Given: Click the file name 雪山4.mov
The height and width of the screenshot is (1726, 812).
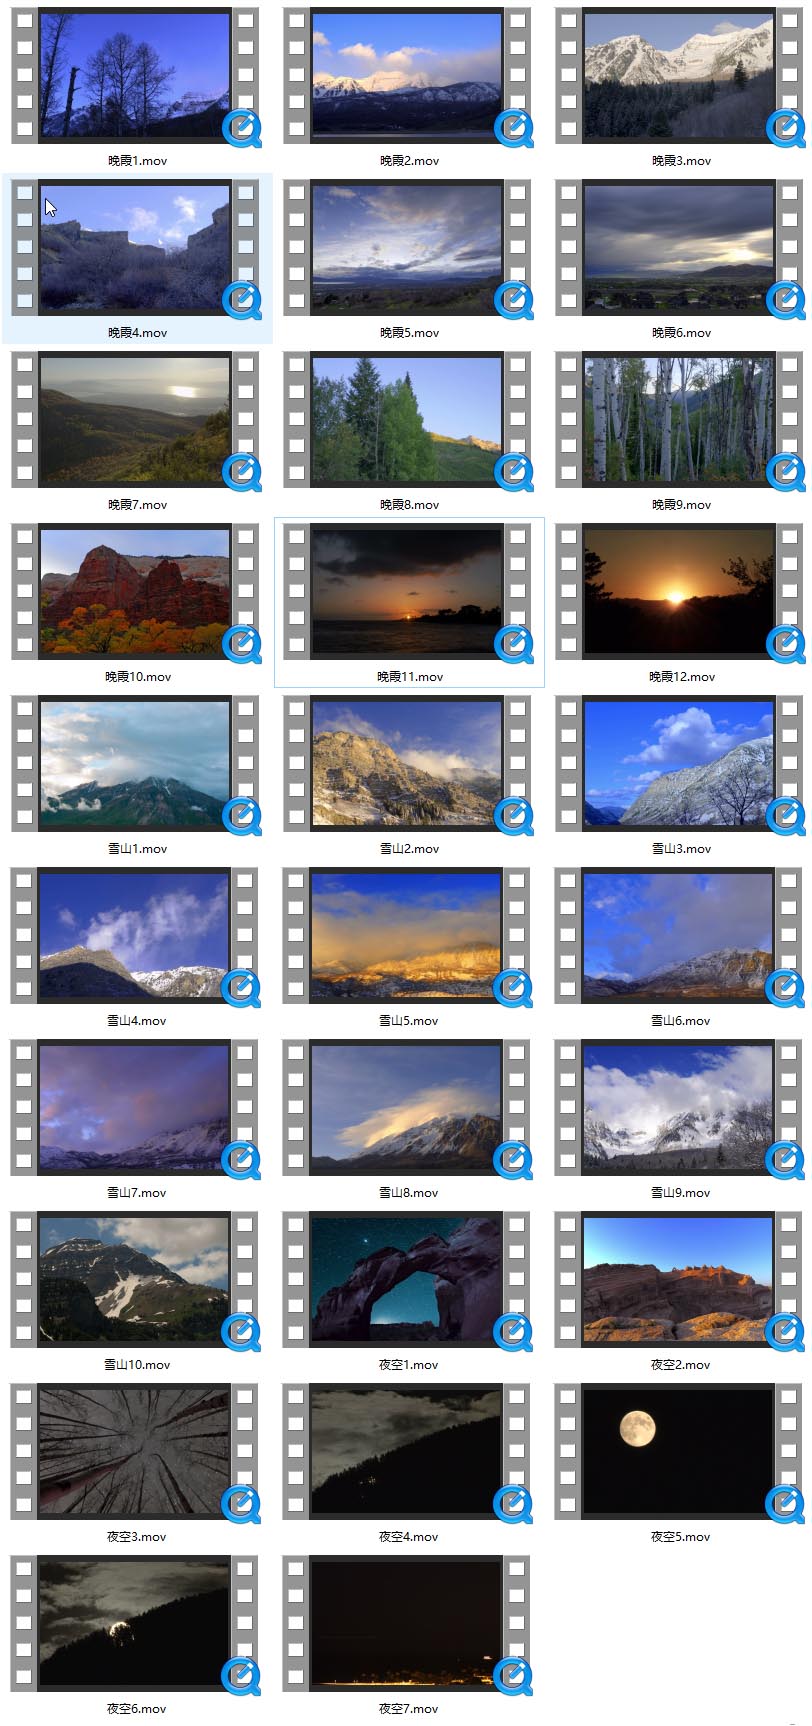Looking at the screenshot, I should click(137, 1021).
